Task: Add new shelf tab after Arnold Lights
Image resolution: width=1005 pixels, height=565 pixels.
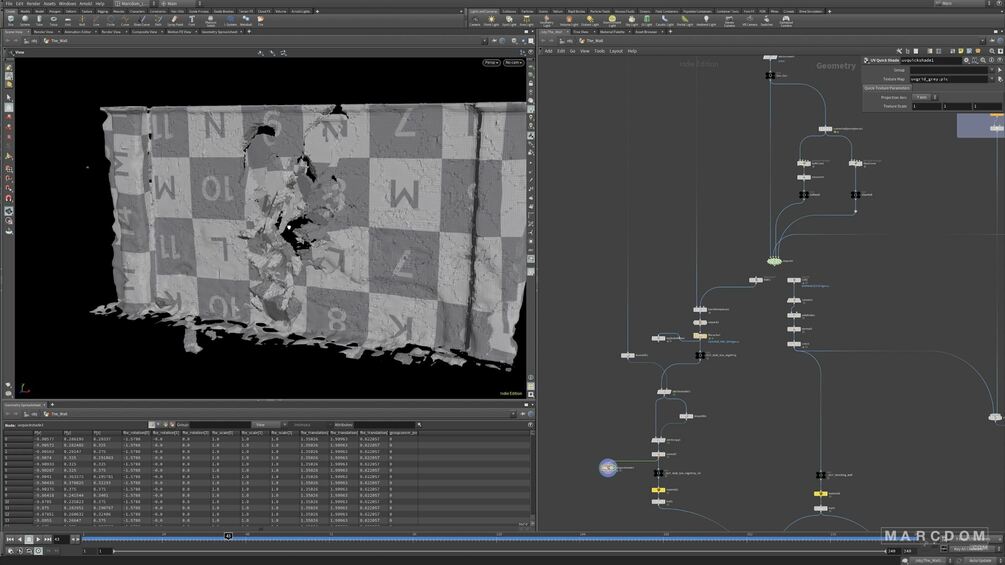Action: pos(317,12)
